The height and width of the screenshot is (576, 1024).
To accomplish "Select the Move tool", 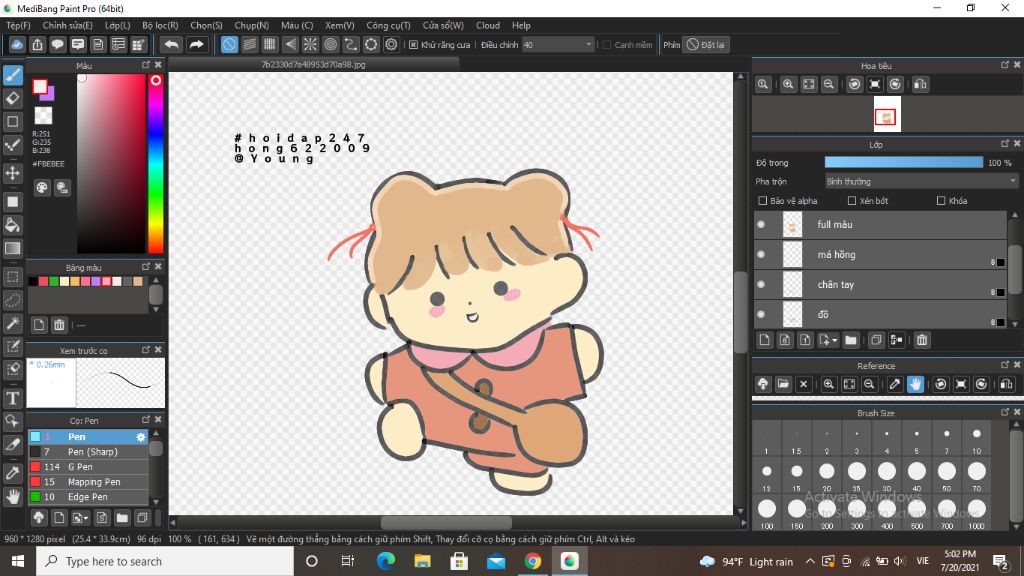I will [x=13, y=173].
